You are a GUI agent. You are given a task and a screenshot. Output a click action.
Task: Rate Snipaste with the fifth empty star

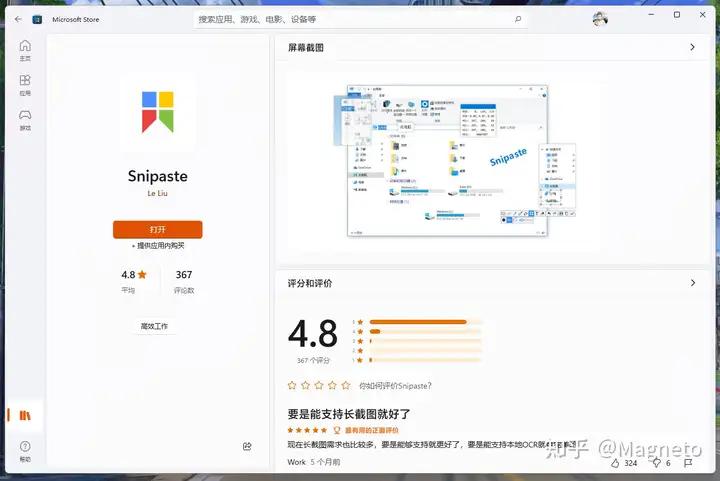pyautogui.click(x=346, y=385)
